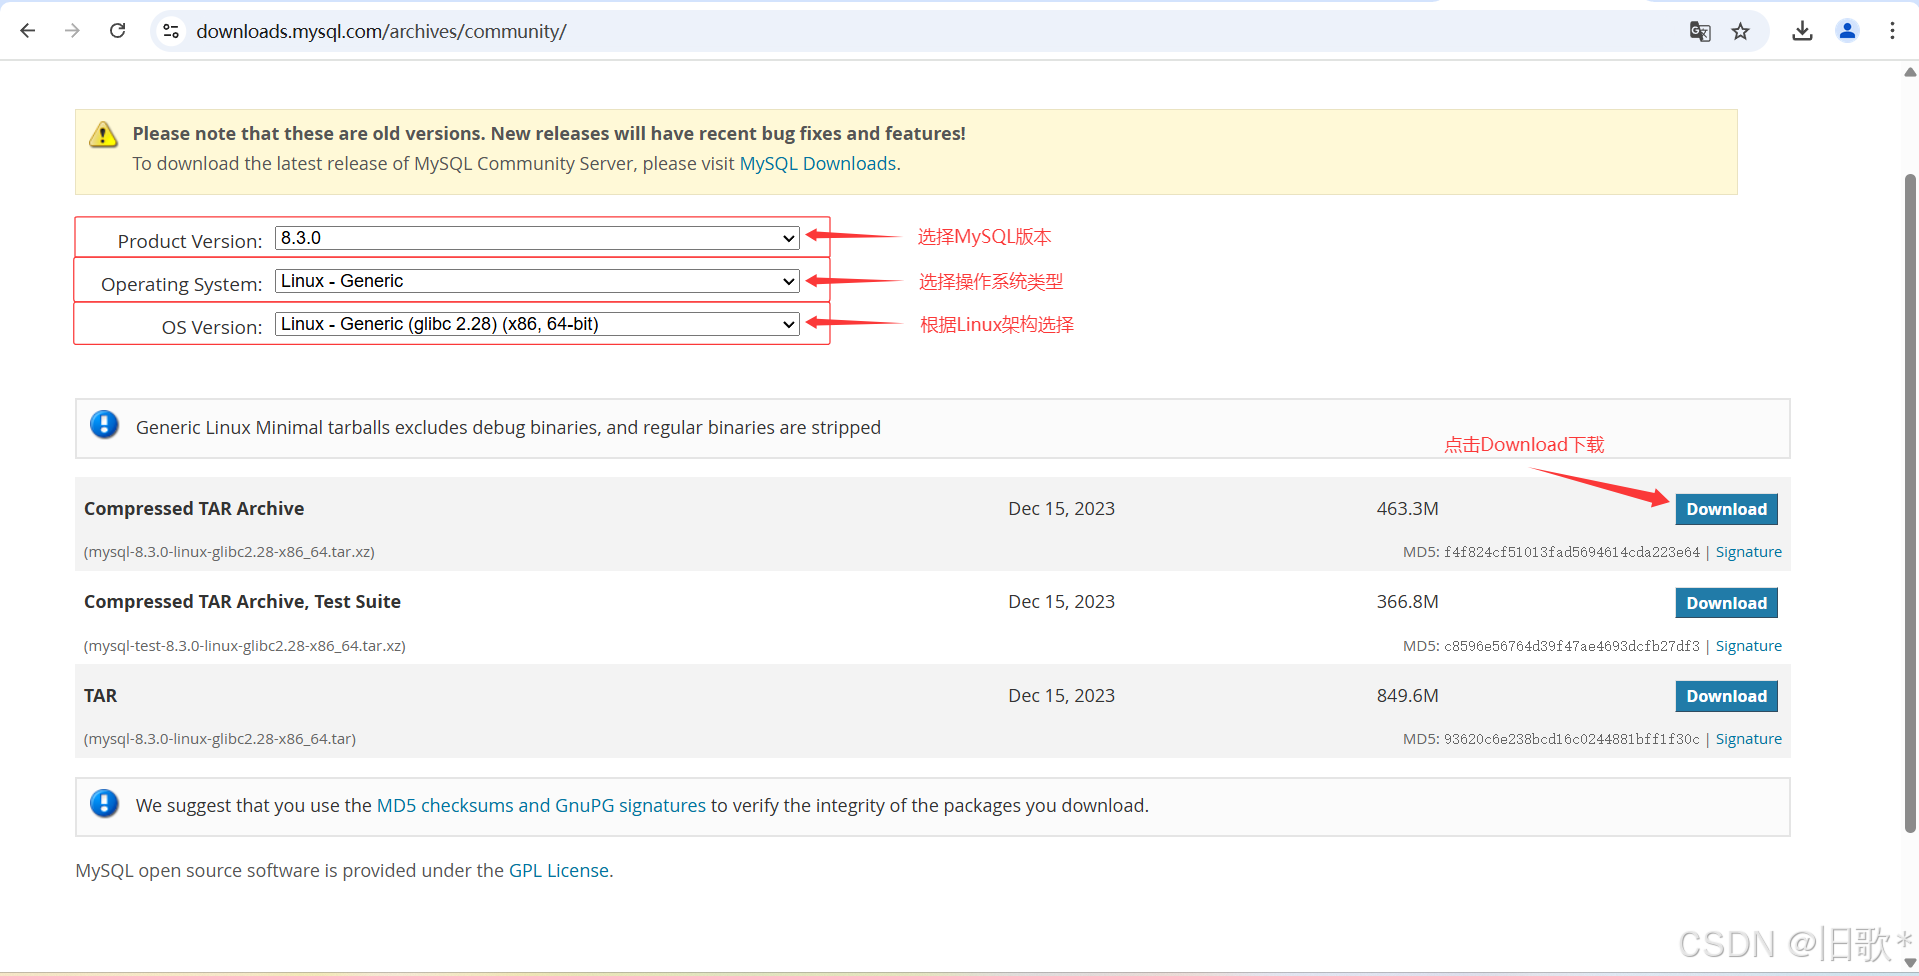Expand the OS Version dropdown
This screenshot has height=976, width=1919.
537,324
